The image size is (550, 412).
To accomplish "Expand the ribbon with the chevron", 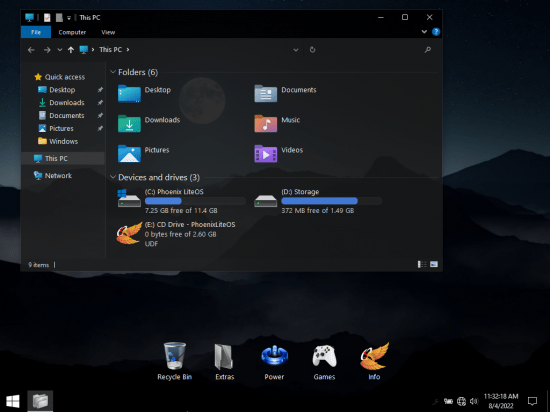I will click(424, 32).
